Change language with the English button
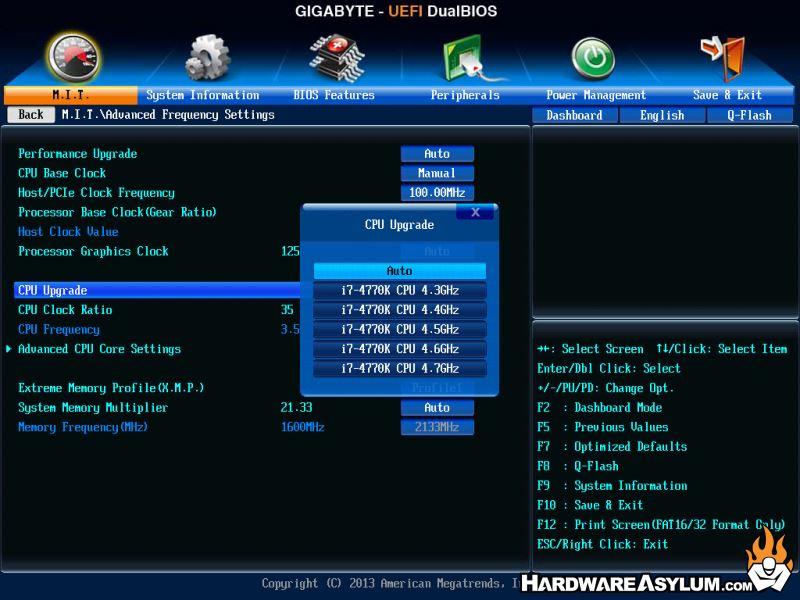The height and width of the screenshot is (600, 800). pyautogui.click(x=662, y=115)
